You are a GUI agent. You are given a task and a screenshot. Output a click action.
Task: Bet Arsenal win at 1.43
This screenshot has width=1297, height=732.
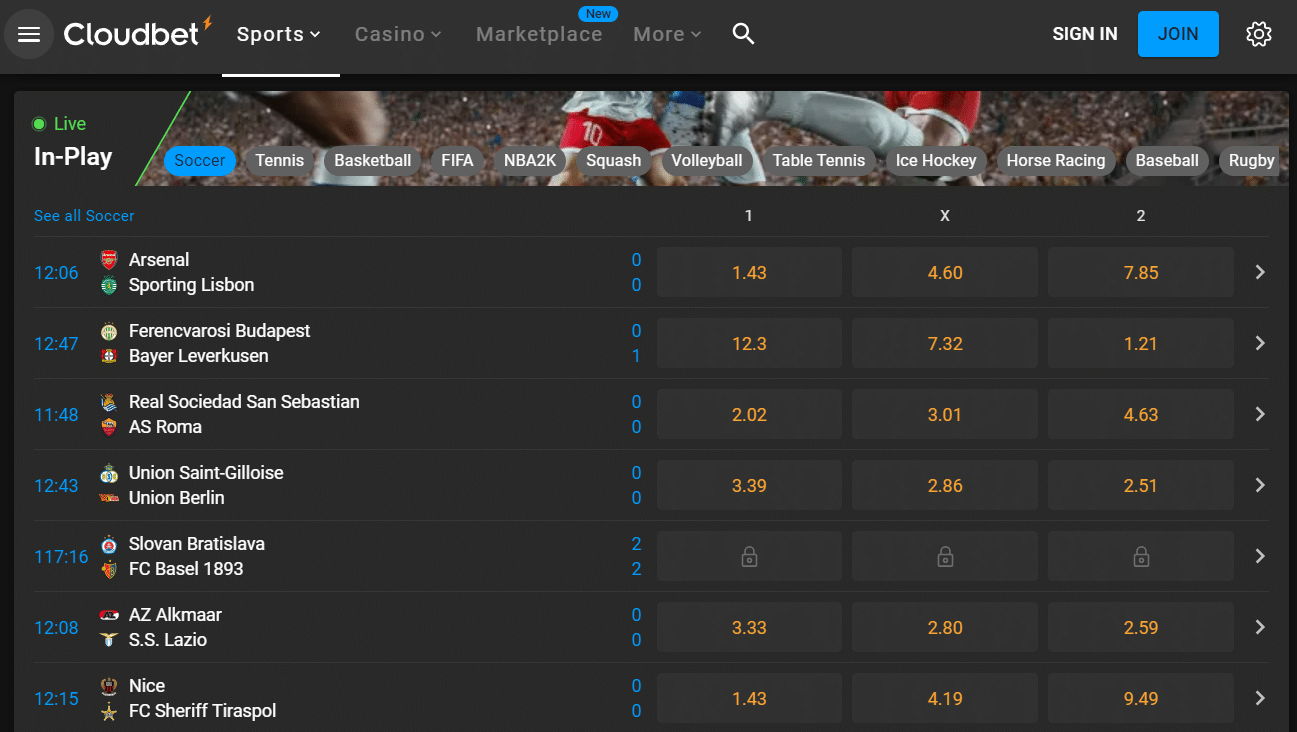749,272
